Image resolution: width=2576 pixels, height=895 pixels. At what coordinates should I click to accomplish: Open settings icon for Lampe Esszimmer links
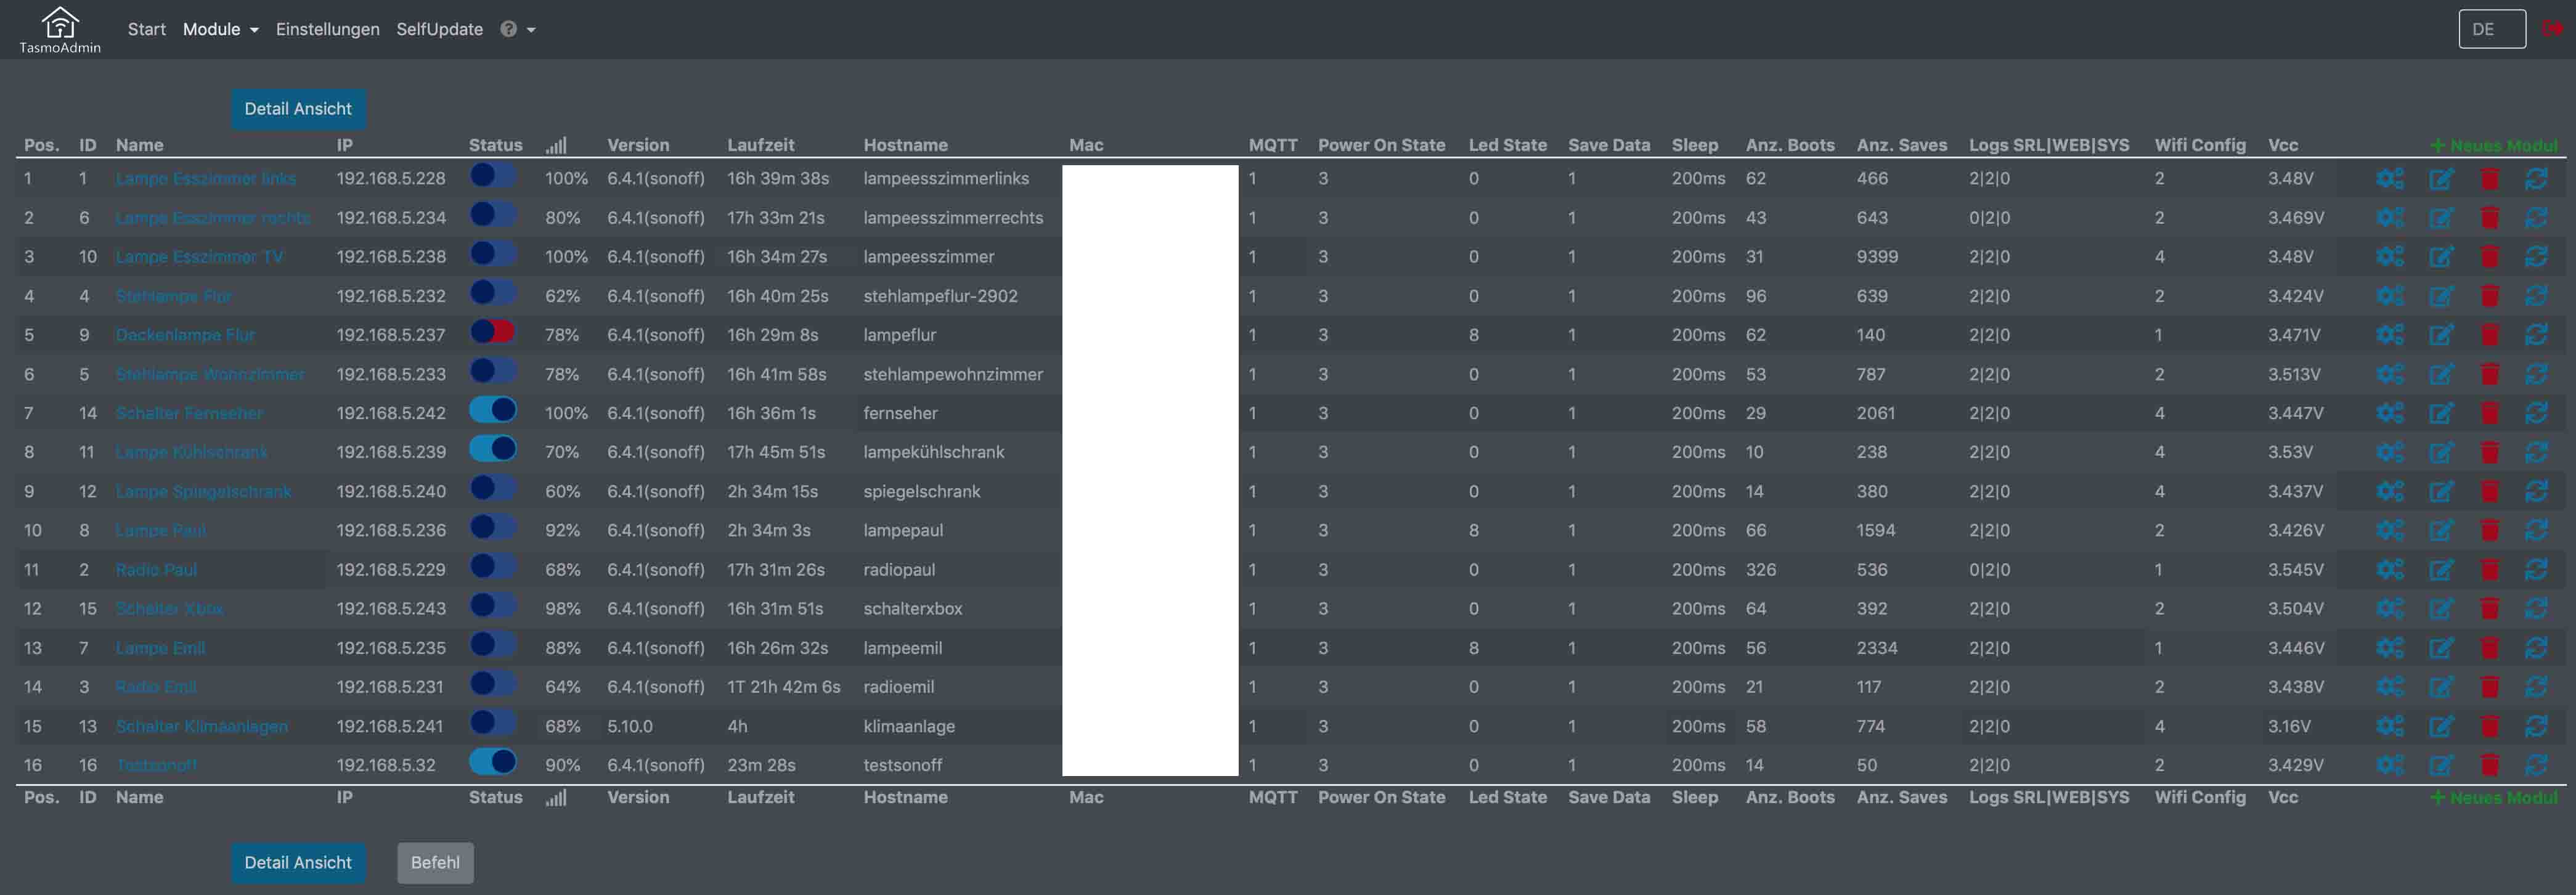tap(2389, 179)
